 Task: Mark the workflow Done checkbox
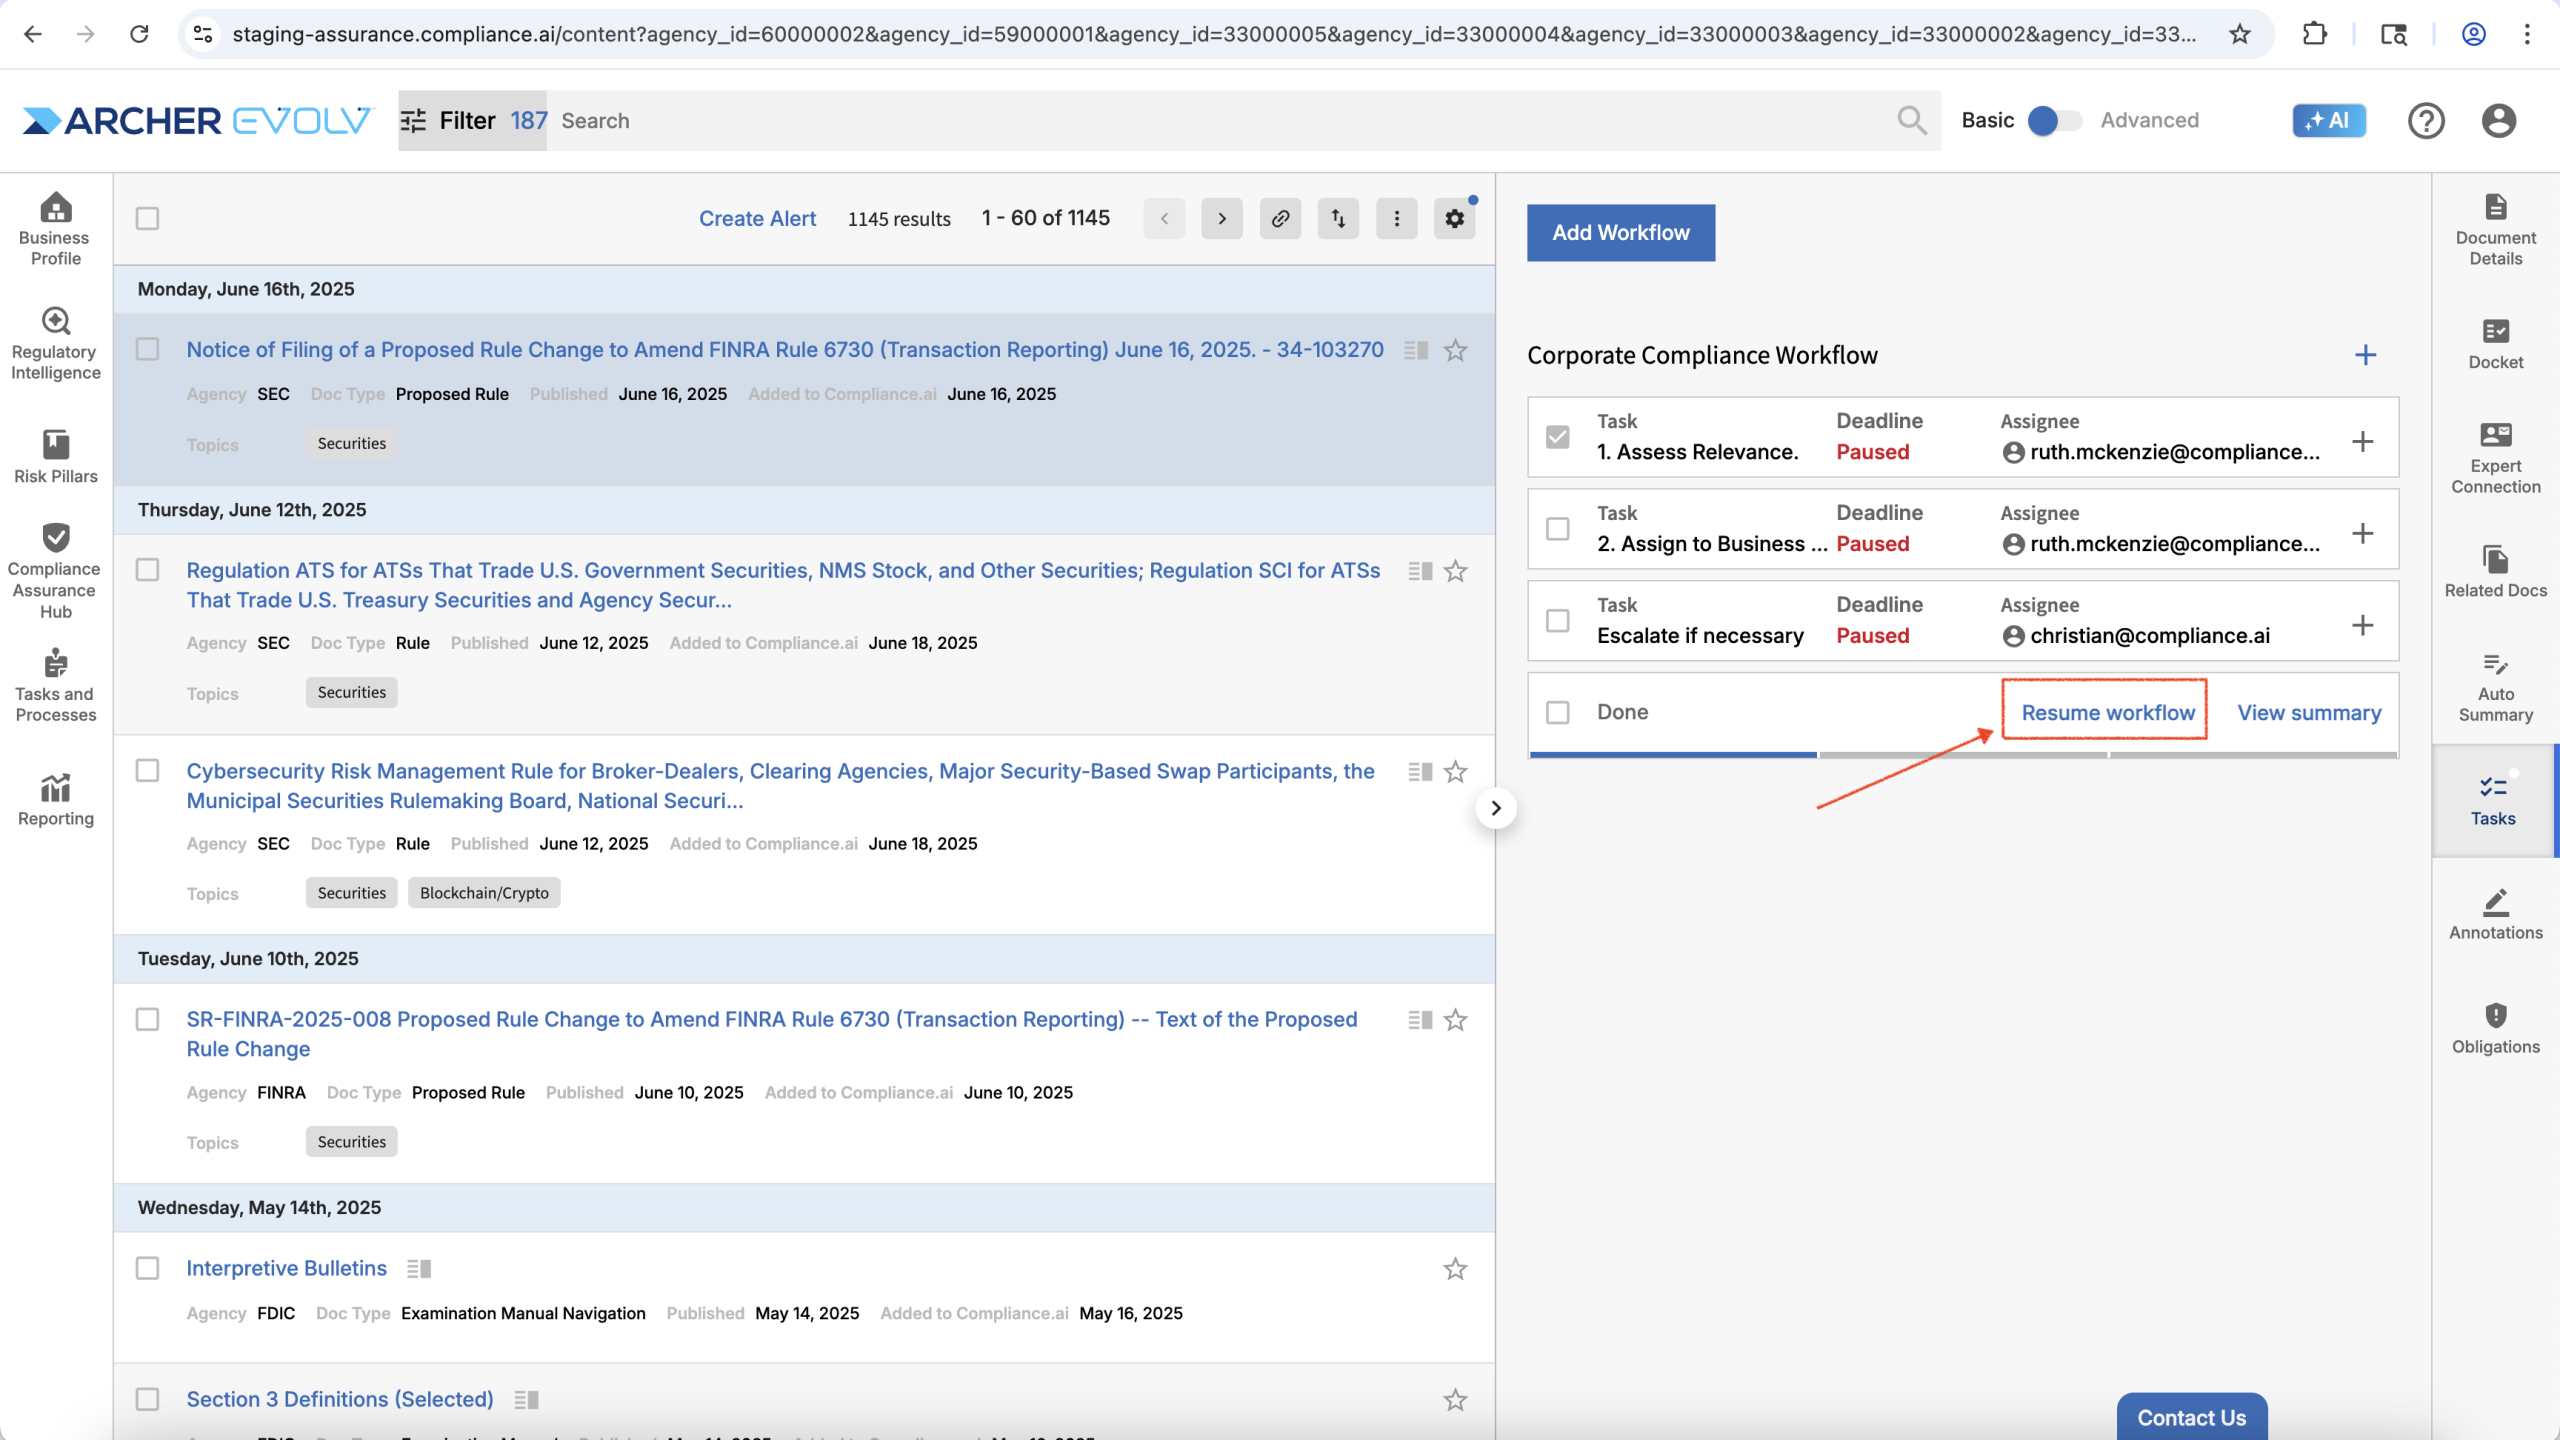[1557, 712]
